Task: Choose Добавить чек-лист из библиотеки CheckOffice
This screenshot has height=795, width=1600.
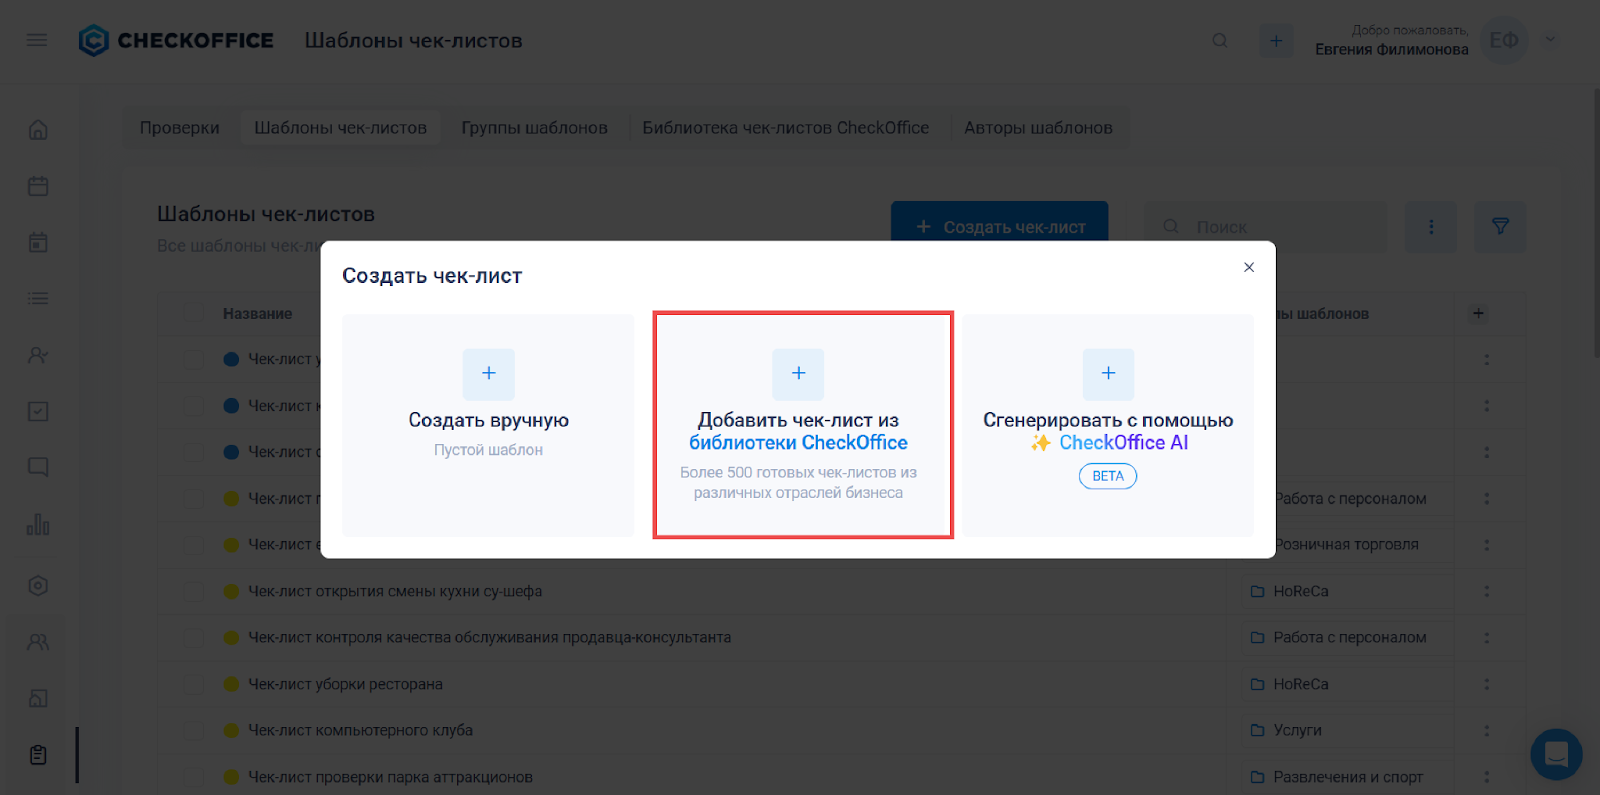Action: 803,425
